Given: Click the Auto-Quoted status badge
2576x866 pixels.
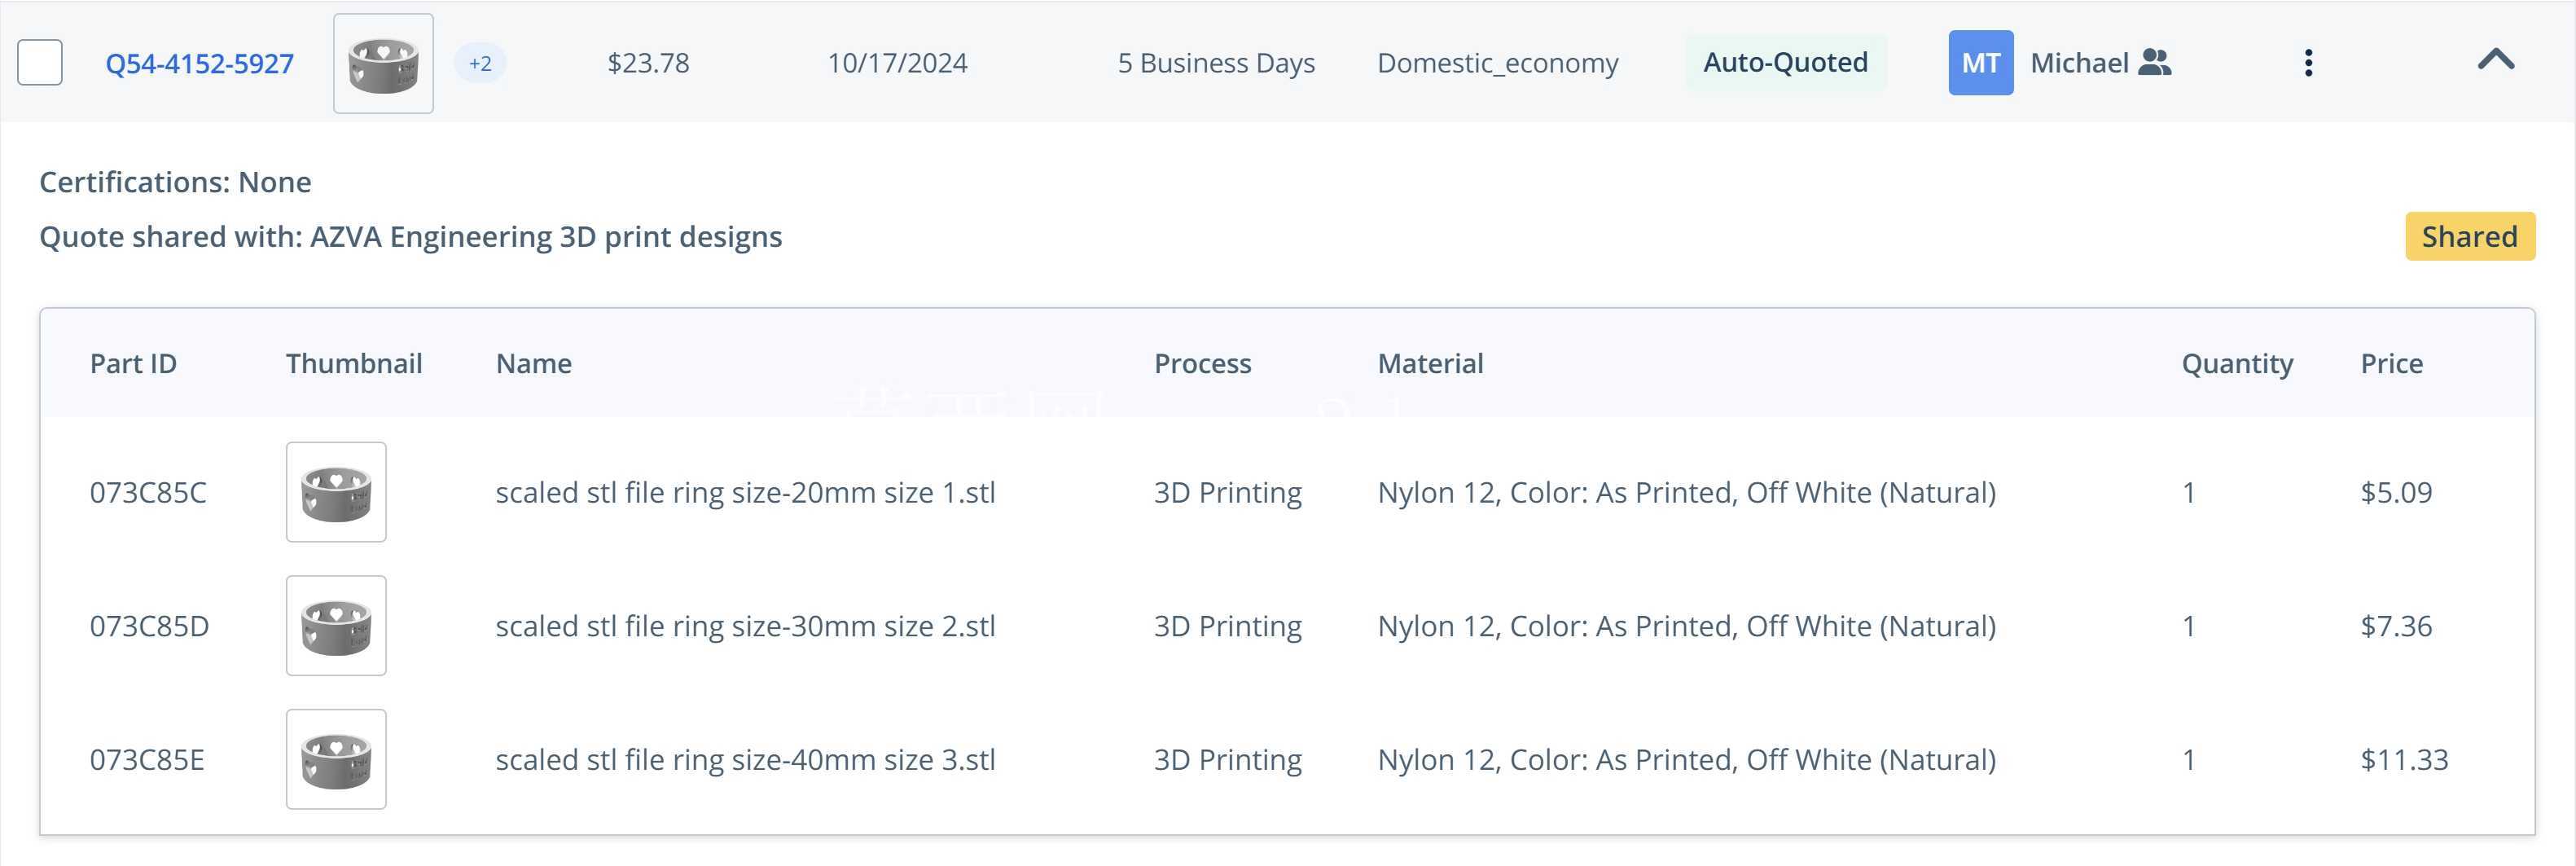Looking at the screenshot, I should pos(1785,63).
